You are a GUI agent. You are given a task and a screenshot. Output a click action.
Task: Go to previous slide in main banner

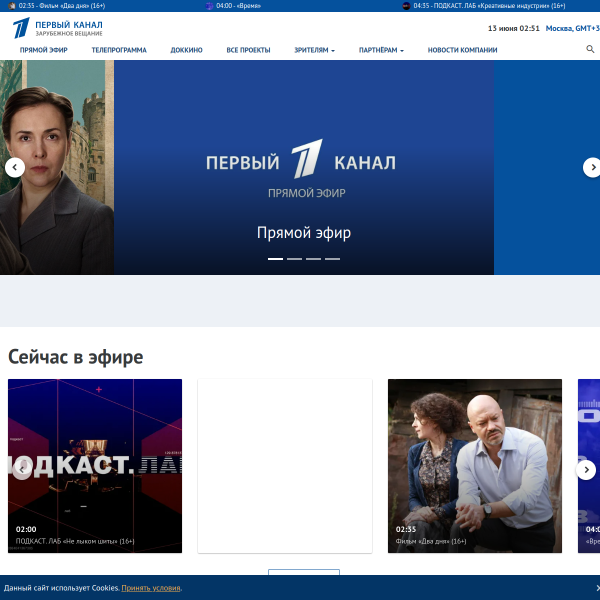pyautogui.click(x=15, y=167)
